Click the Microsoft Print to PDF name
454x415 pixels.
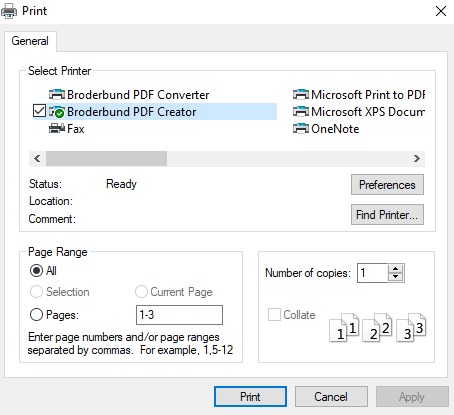click(x=368, y=95)
